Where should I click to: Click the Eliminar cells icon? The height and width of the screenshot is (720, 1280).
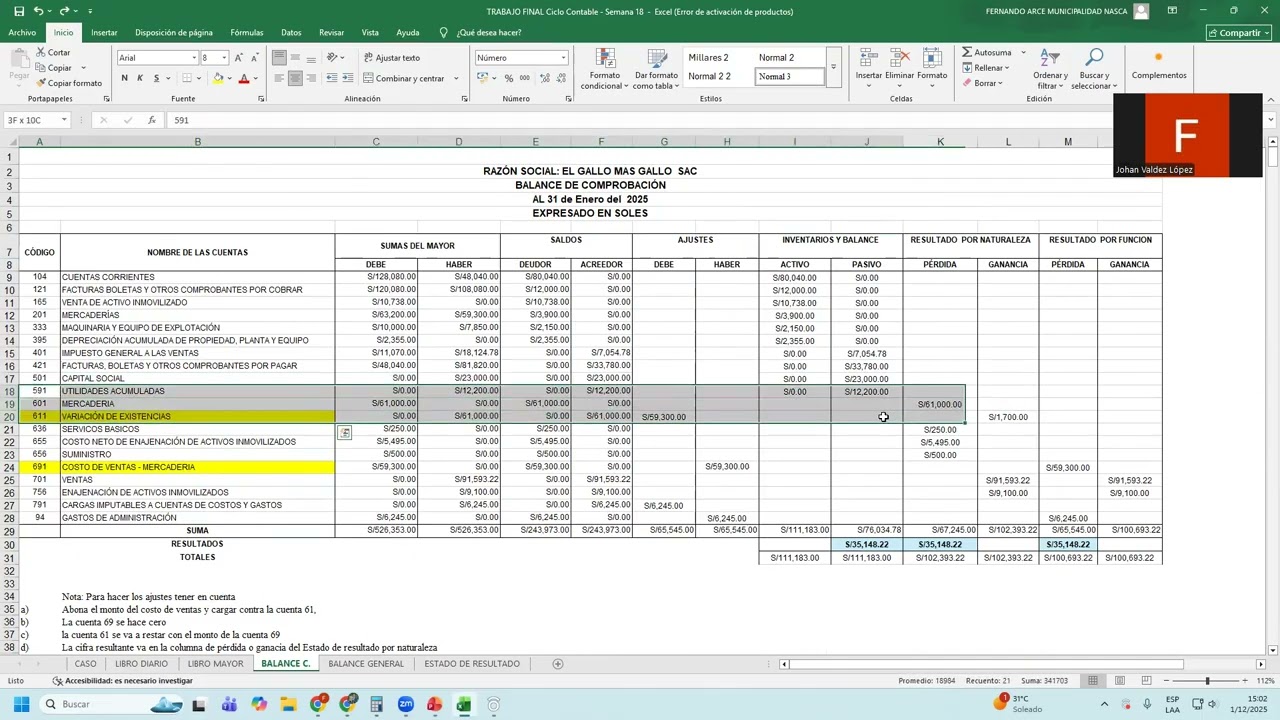(900, 58)
